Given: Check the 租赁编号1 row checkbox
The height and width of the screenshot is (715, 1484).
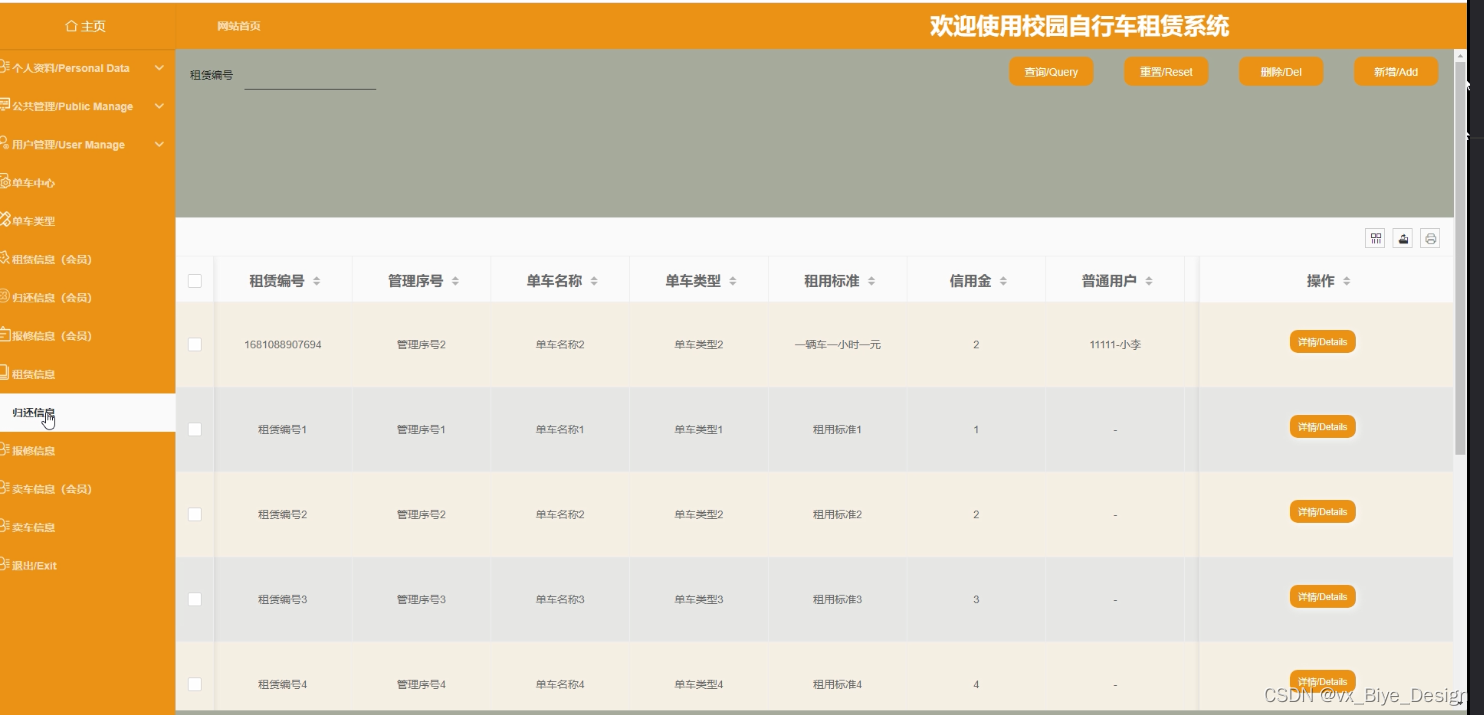Looking at the screenshot, I should point(195,429).
